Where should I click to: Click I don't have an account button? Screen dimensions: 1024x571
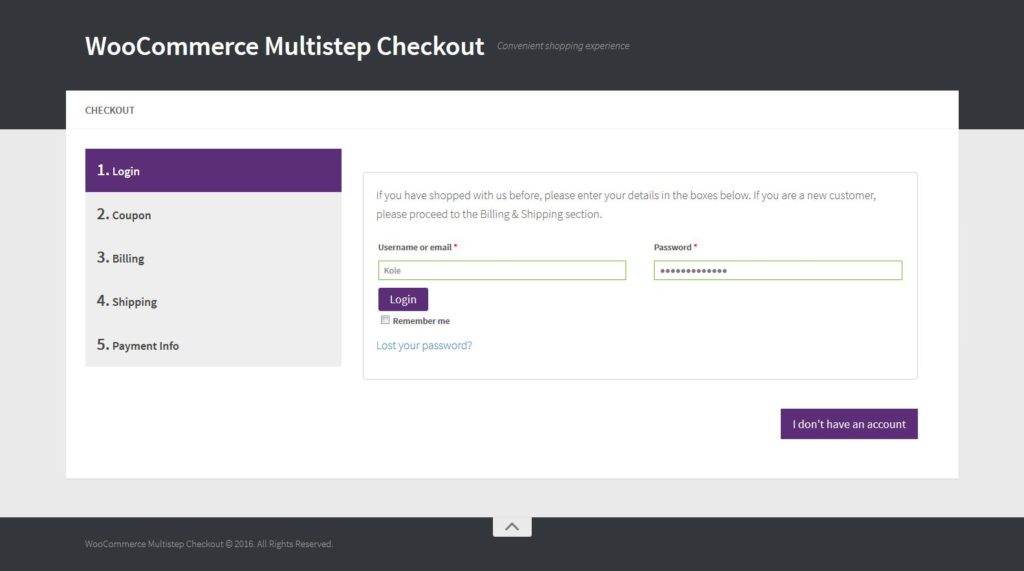click(x=849, y=424)
